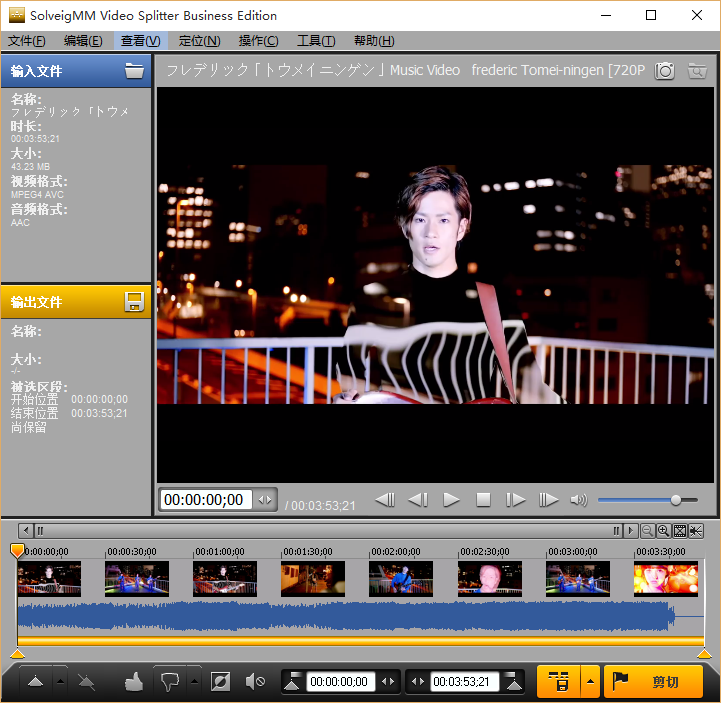The height and width of the screenshot is (703, 721).
Task: Click the 剪切 trim button
Action: point(653,682)
